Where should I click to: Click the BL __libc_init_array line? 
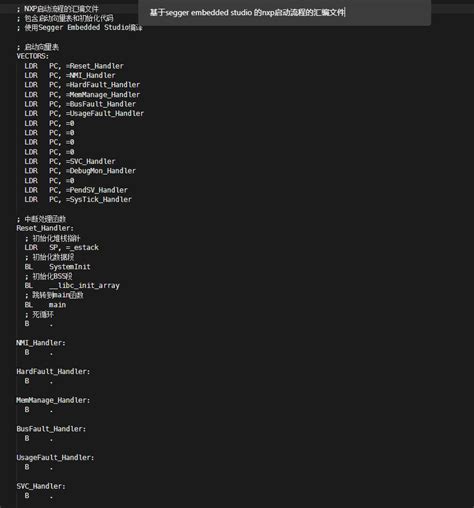tap(72, 285)
